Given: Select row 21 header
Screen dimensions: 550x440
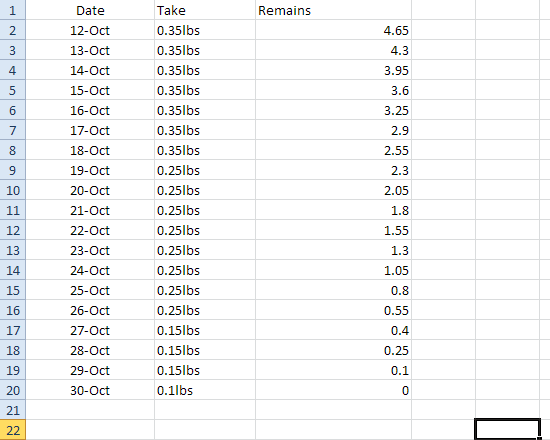Looking at the screenshot, I should [x=13, y=410].
